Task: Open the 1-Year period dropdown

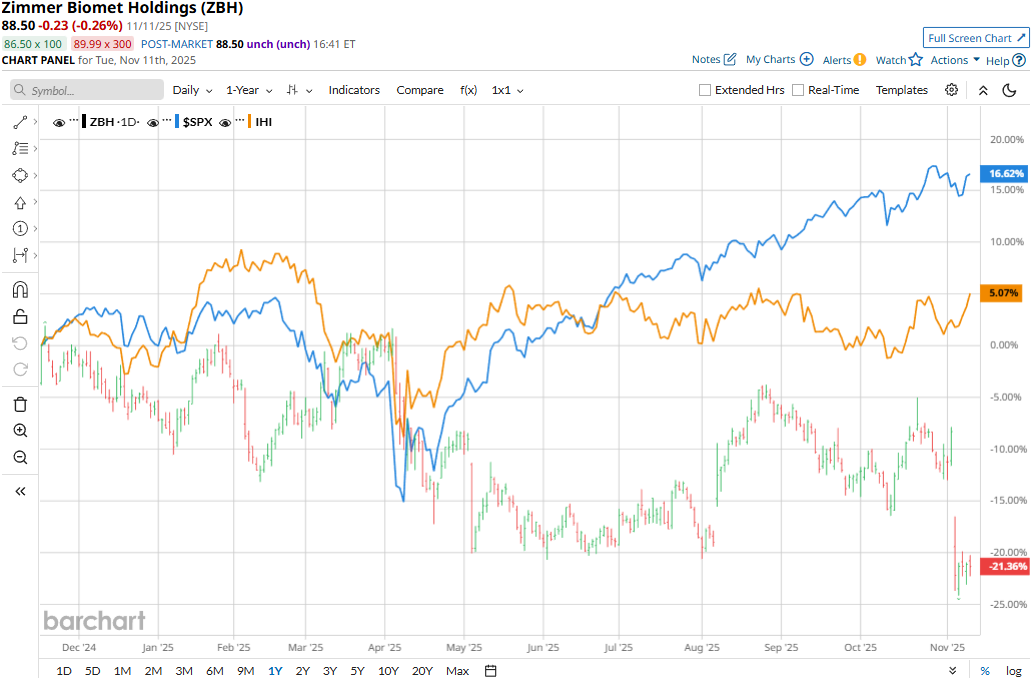Action: point(249,90)
